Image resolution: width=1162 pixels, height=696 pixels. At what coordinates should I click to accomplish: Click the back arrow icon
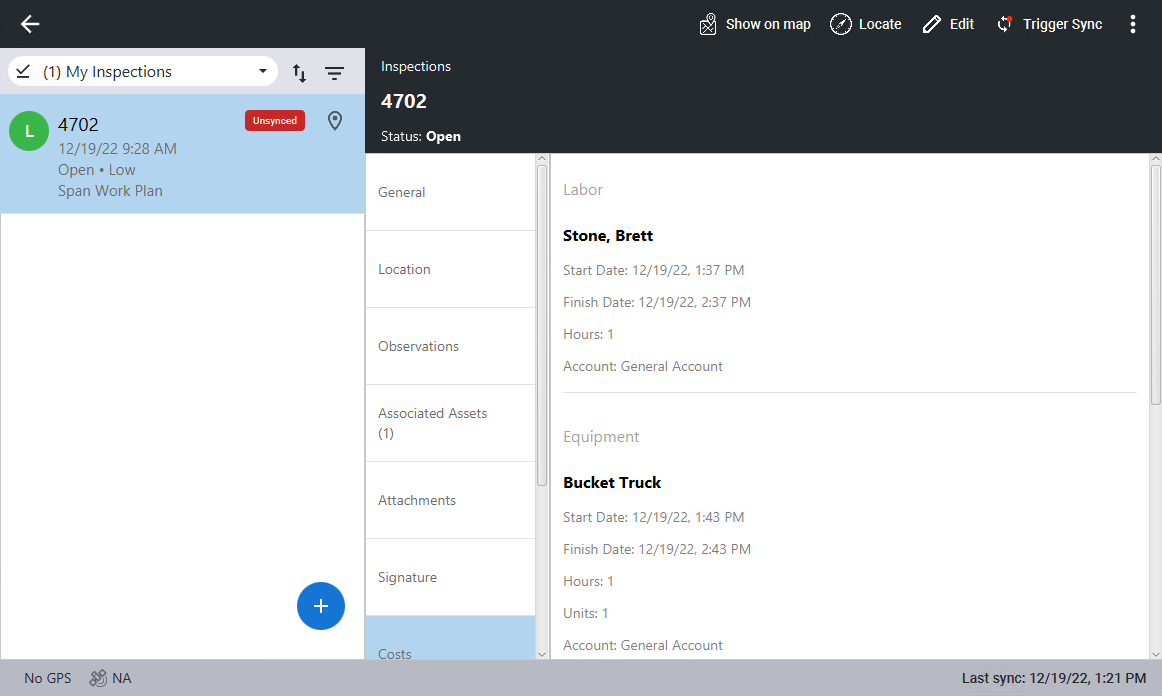pyautogui.click(x=30, y=24)
